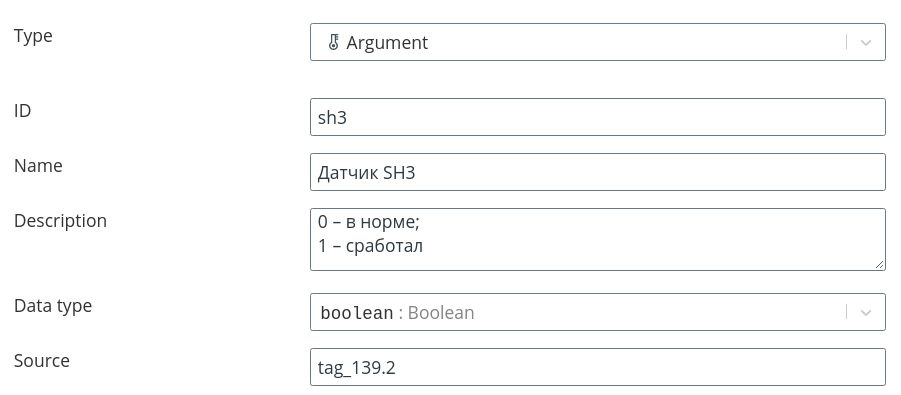
Task: Open the Type dropdown chevron
Action: tap(865, 42)
